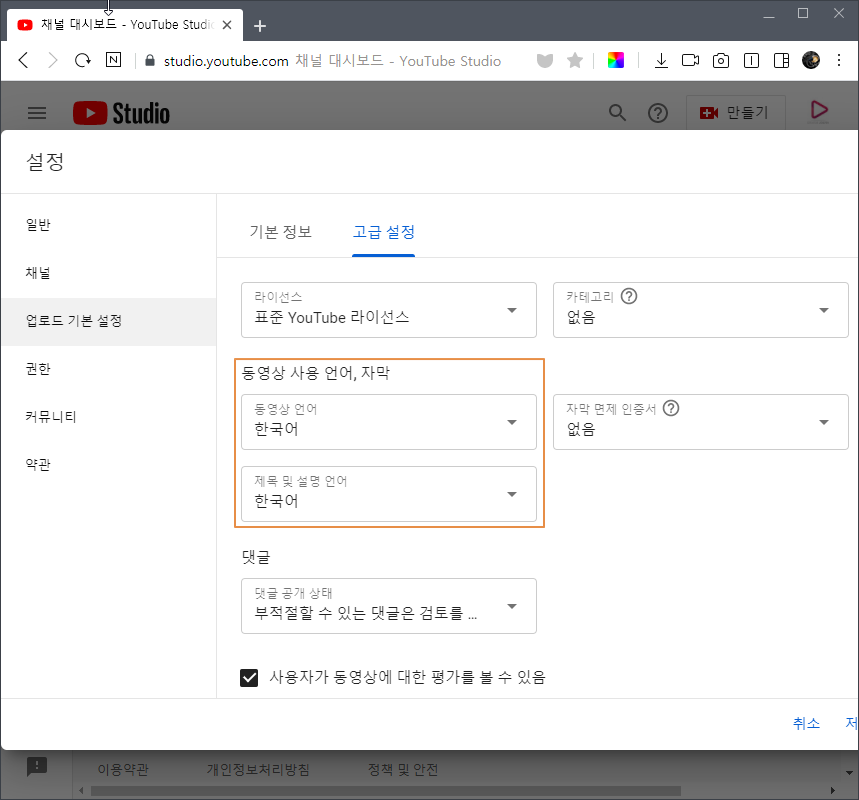The height and width of the screenshot is (800, 859).
Task: Click the address bar URL field
Action: [332, 61]
